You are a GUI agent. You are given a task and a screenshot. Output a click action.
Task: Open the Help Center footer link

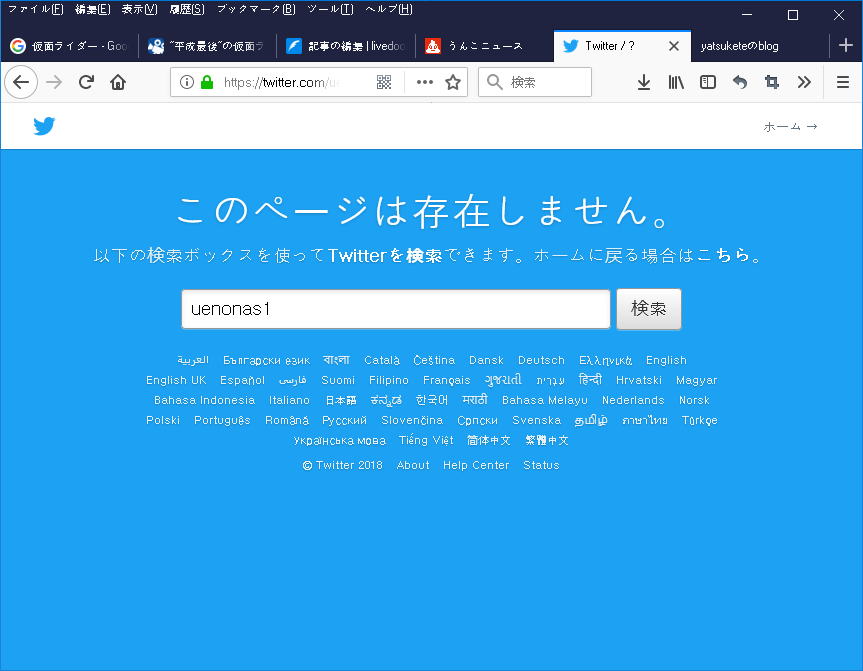tap(476, 465)
